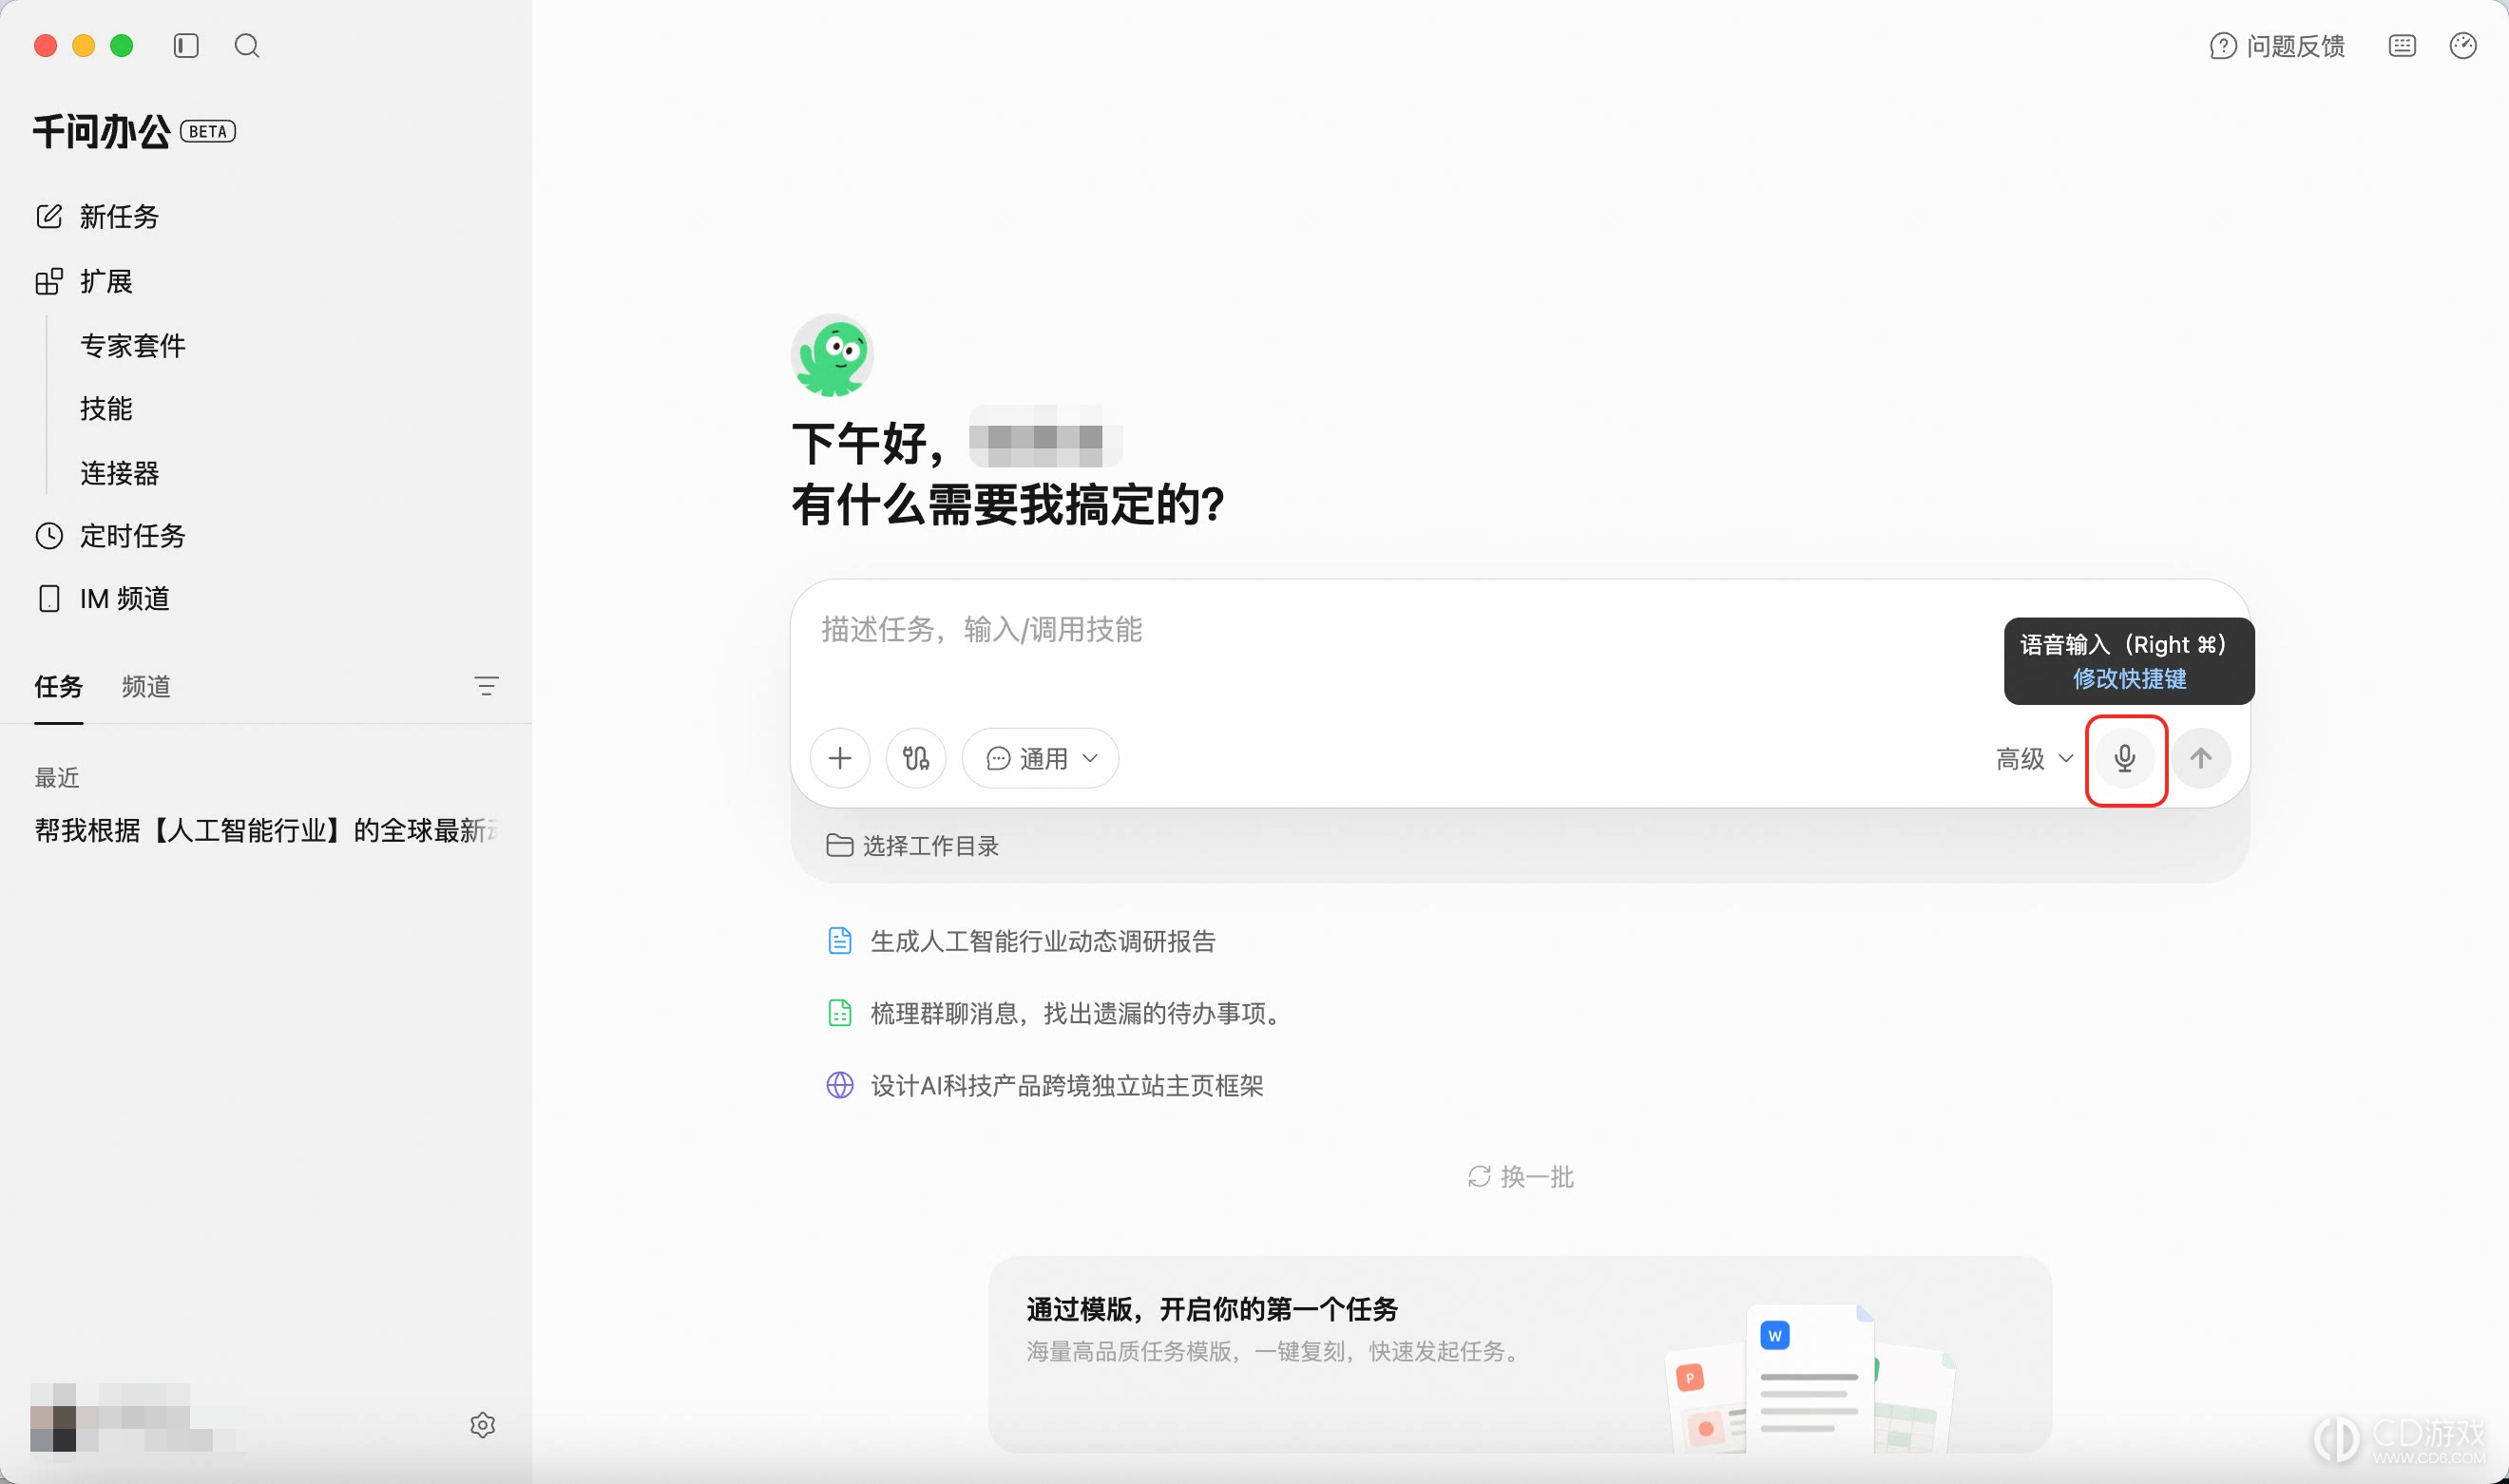Image resolution: width=2509 pixels, height=1484 pixels.
Task: Switch to the 频道 tab
Action: [146, 686]
